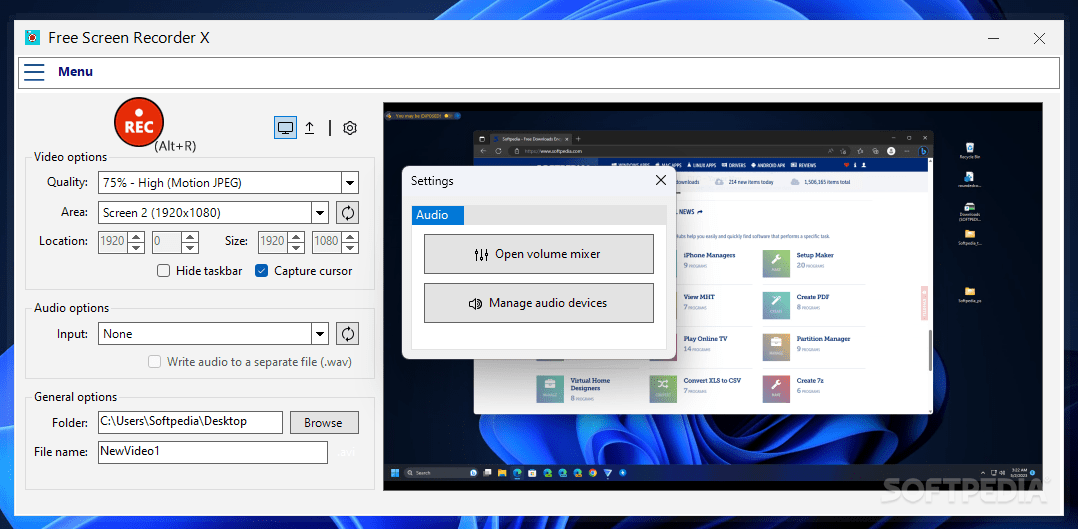Click the '(Alt+R)' shortcut label
The image size is (1078, 529).
(x=175, y=146)
